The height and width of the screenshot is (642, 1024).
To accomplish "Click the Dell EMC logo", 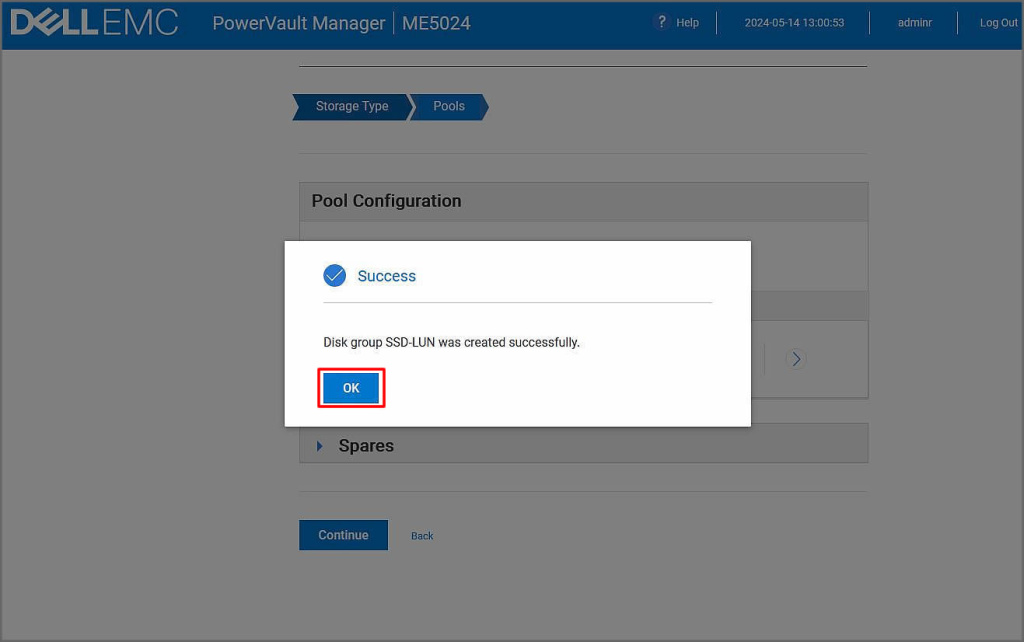I will 94,22.
